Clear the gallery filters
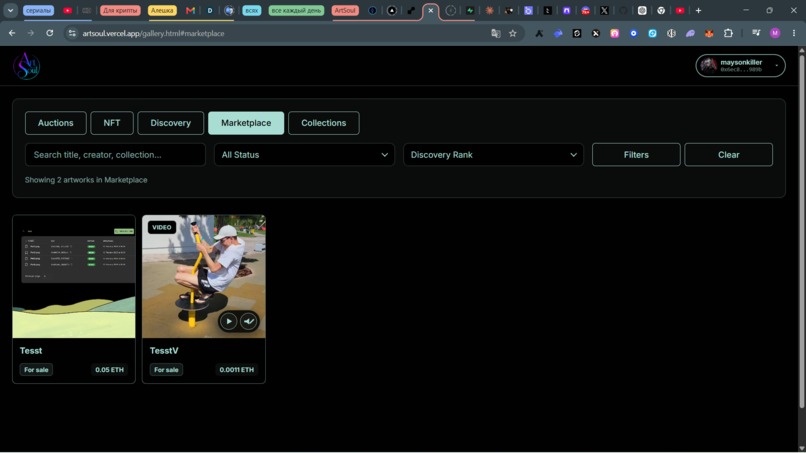 [x=728, y=155]
